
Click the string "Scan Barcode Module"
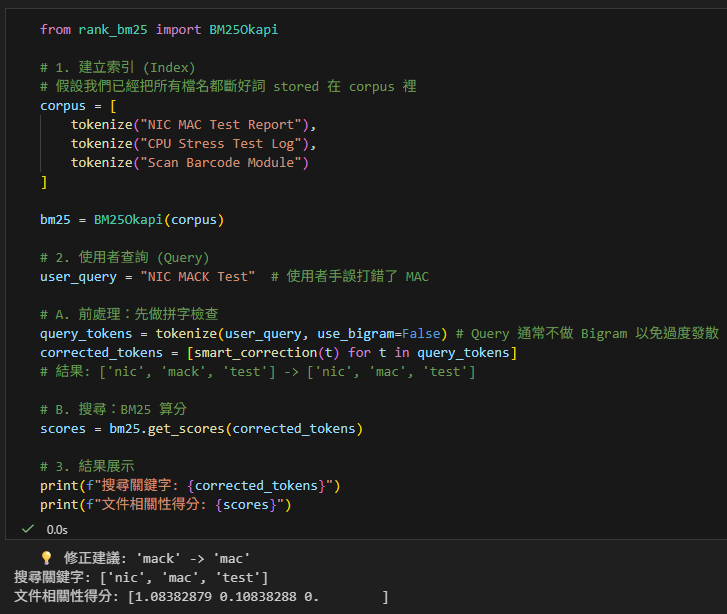pos(221,163)
